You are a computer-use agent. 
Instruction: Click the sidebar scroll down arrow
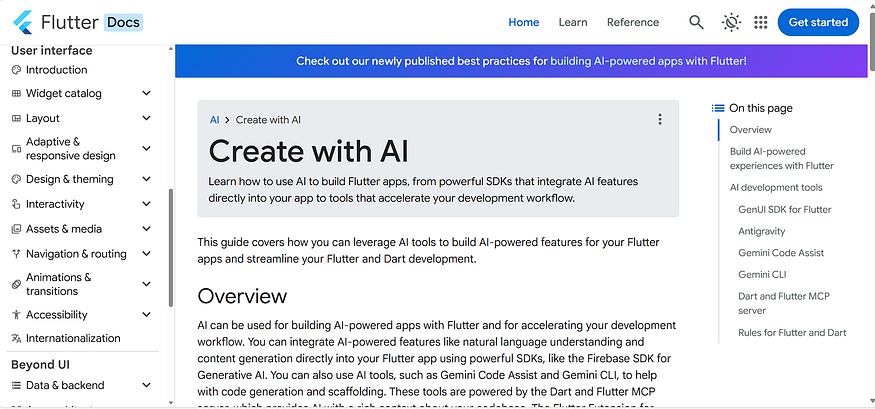171,401
